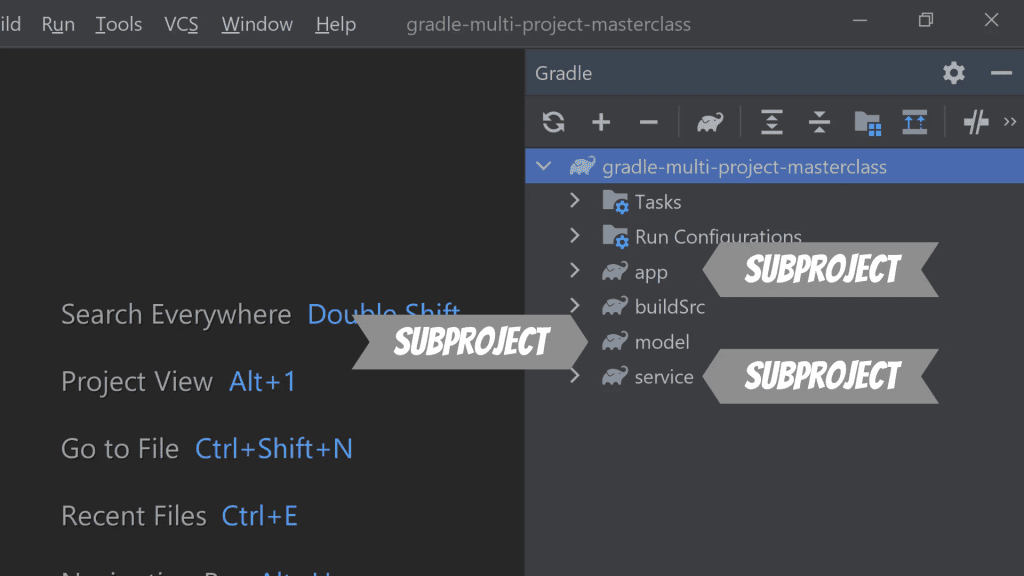
Task: Collapse the gradle-multi-project-masterclass root node
Action: [x=543, y=166]
